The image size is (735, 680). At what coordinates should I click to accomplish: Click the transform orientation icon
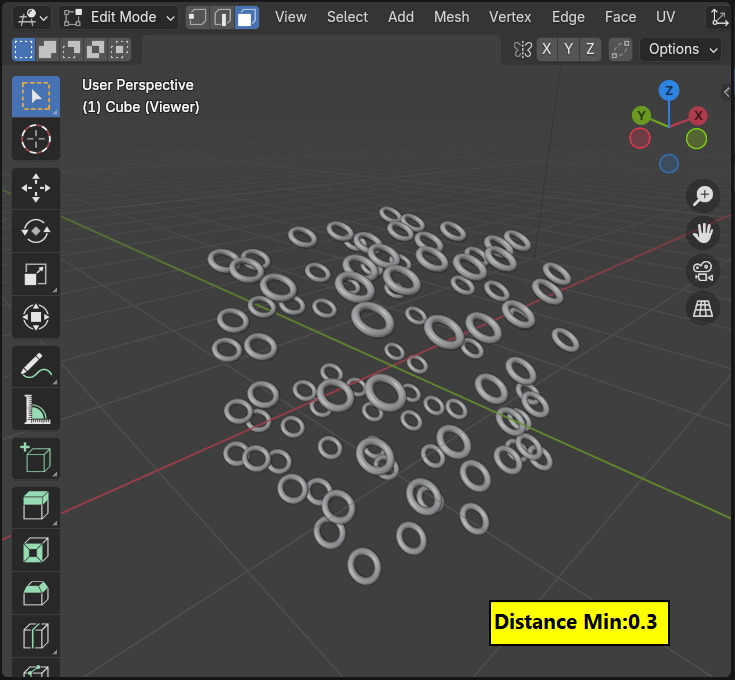click(719, 18)
